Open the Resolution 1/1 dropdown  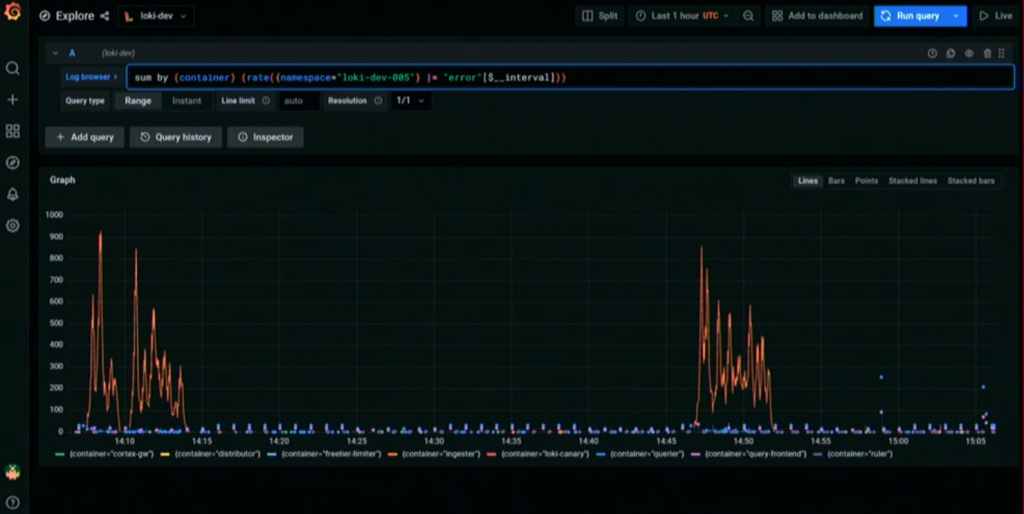(410, 101)
